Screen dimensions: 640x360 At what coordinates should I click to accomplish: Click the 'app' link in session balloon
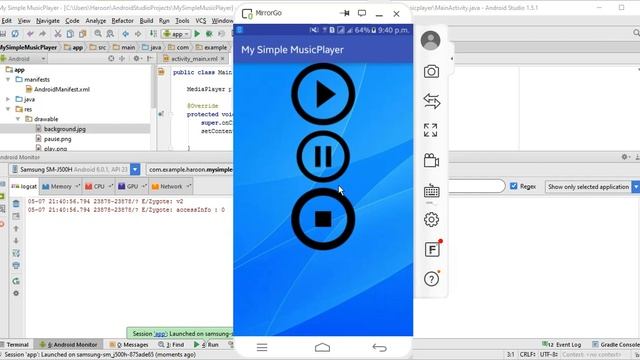point(159,333)
